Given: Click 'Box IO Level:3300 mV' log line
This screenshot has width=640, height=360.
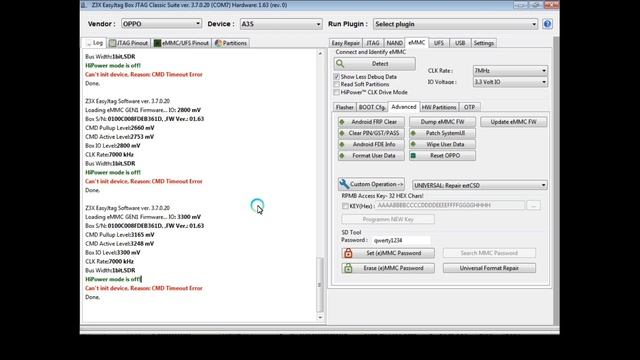Looking at the screenshot, I should click(113, 253).
